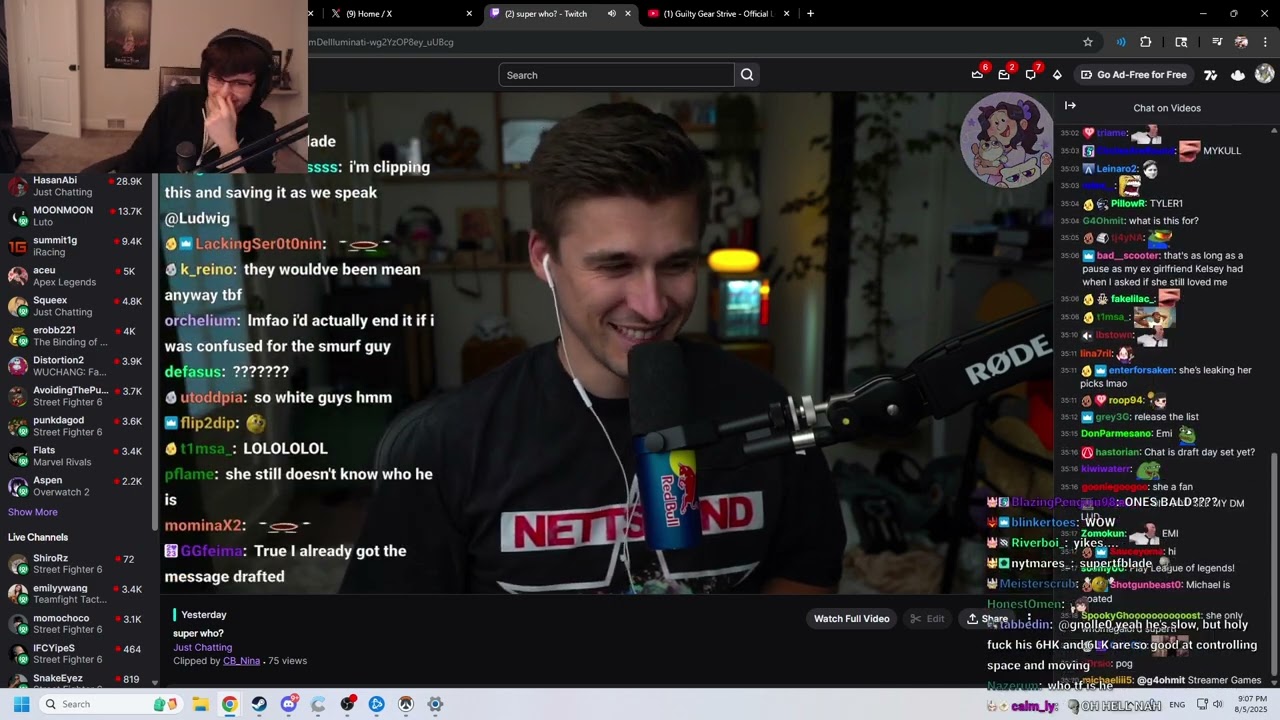Open Steam from the taskbar

click(x=259, y=704)
